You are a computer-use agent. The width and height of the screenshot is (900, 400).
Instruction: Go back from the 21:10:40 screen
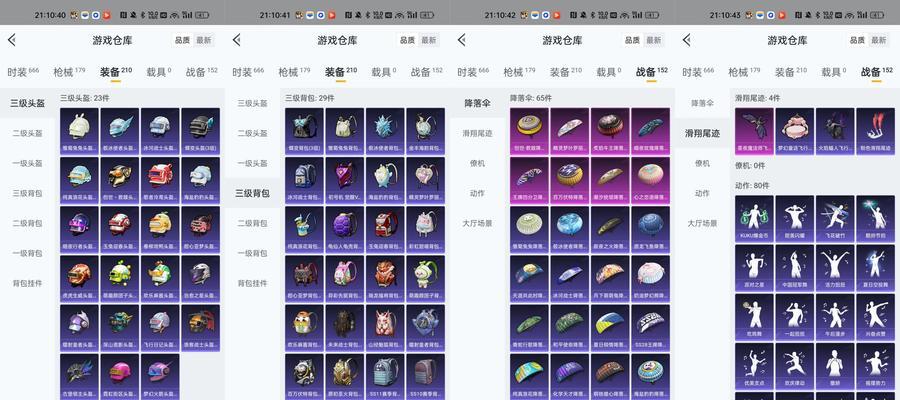click(11, 40)
